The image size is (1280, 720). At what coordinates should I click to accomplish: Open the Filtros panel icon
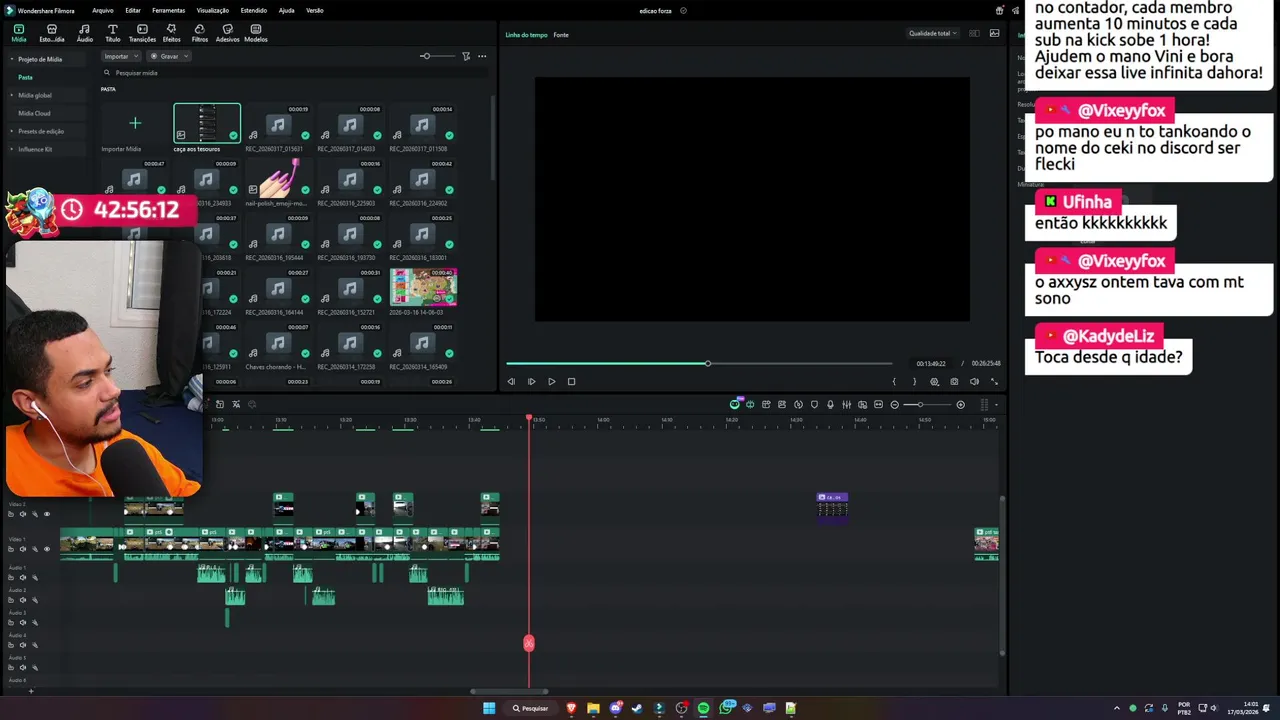(x=199, y=30)
